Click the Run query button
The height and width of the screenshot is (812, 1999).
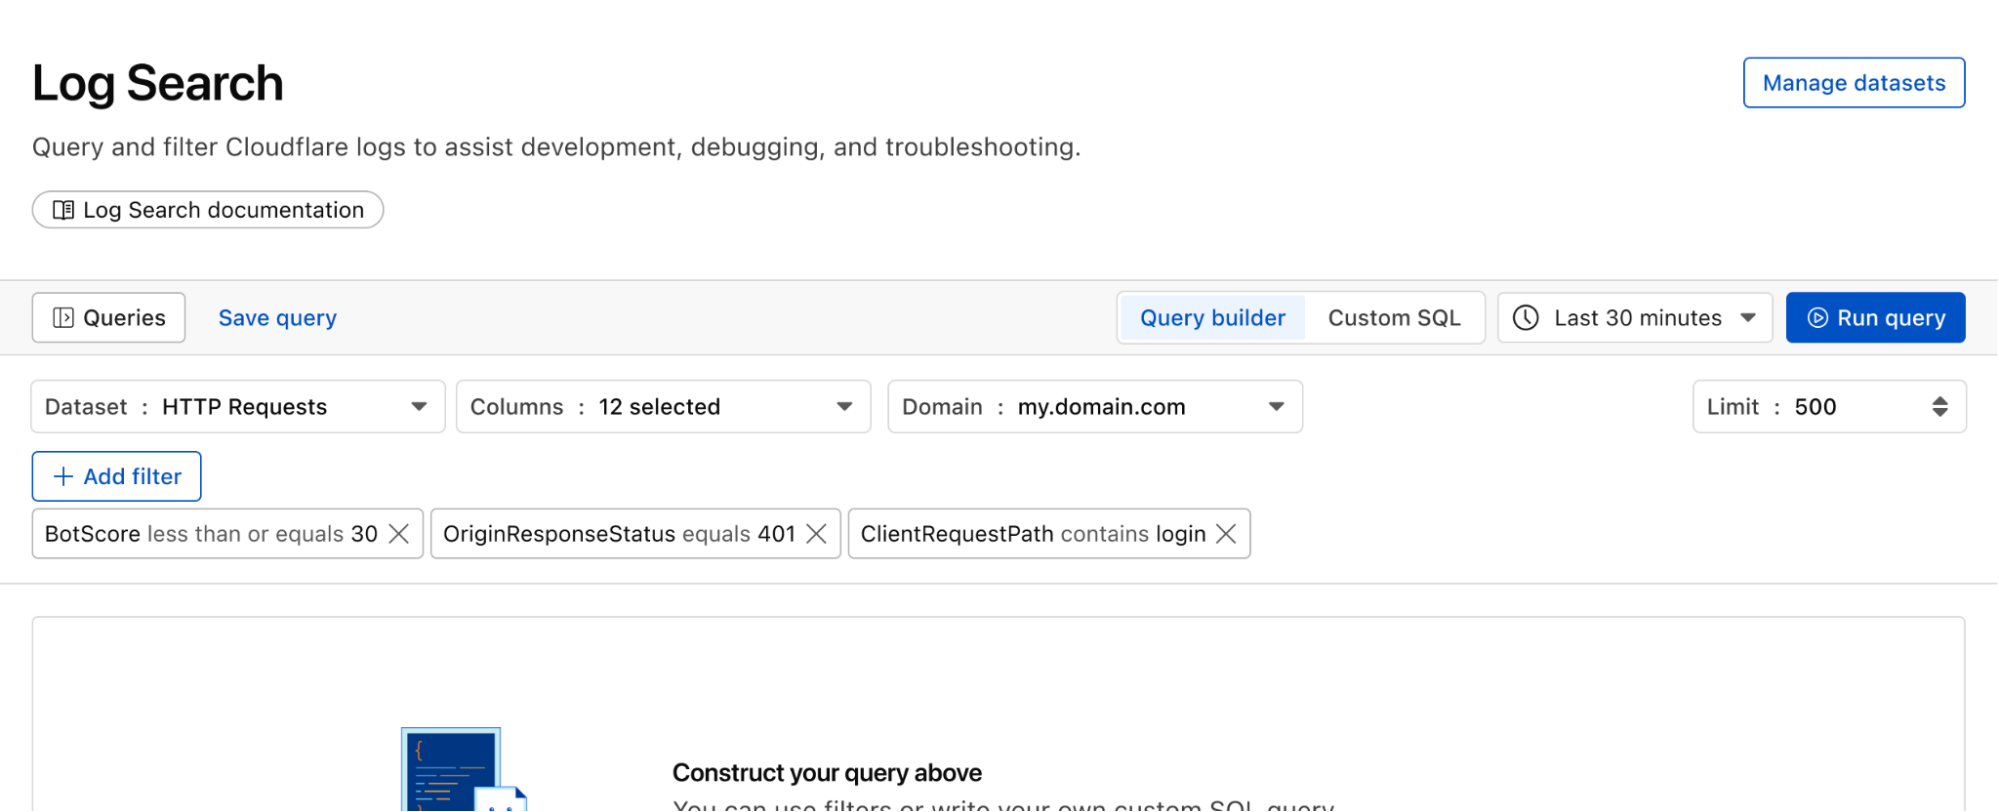coord(1875,318)
